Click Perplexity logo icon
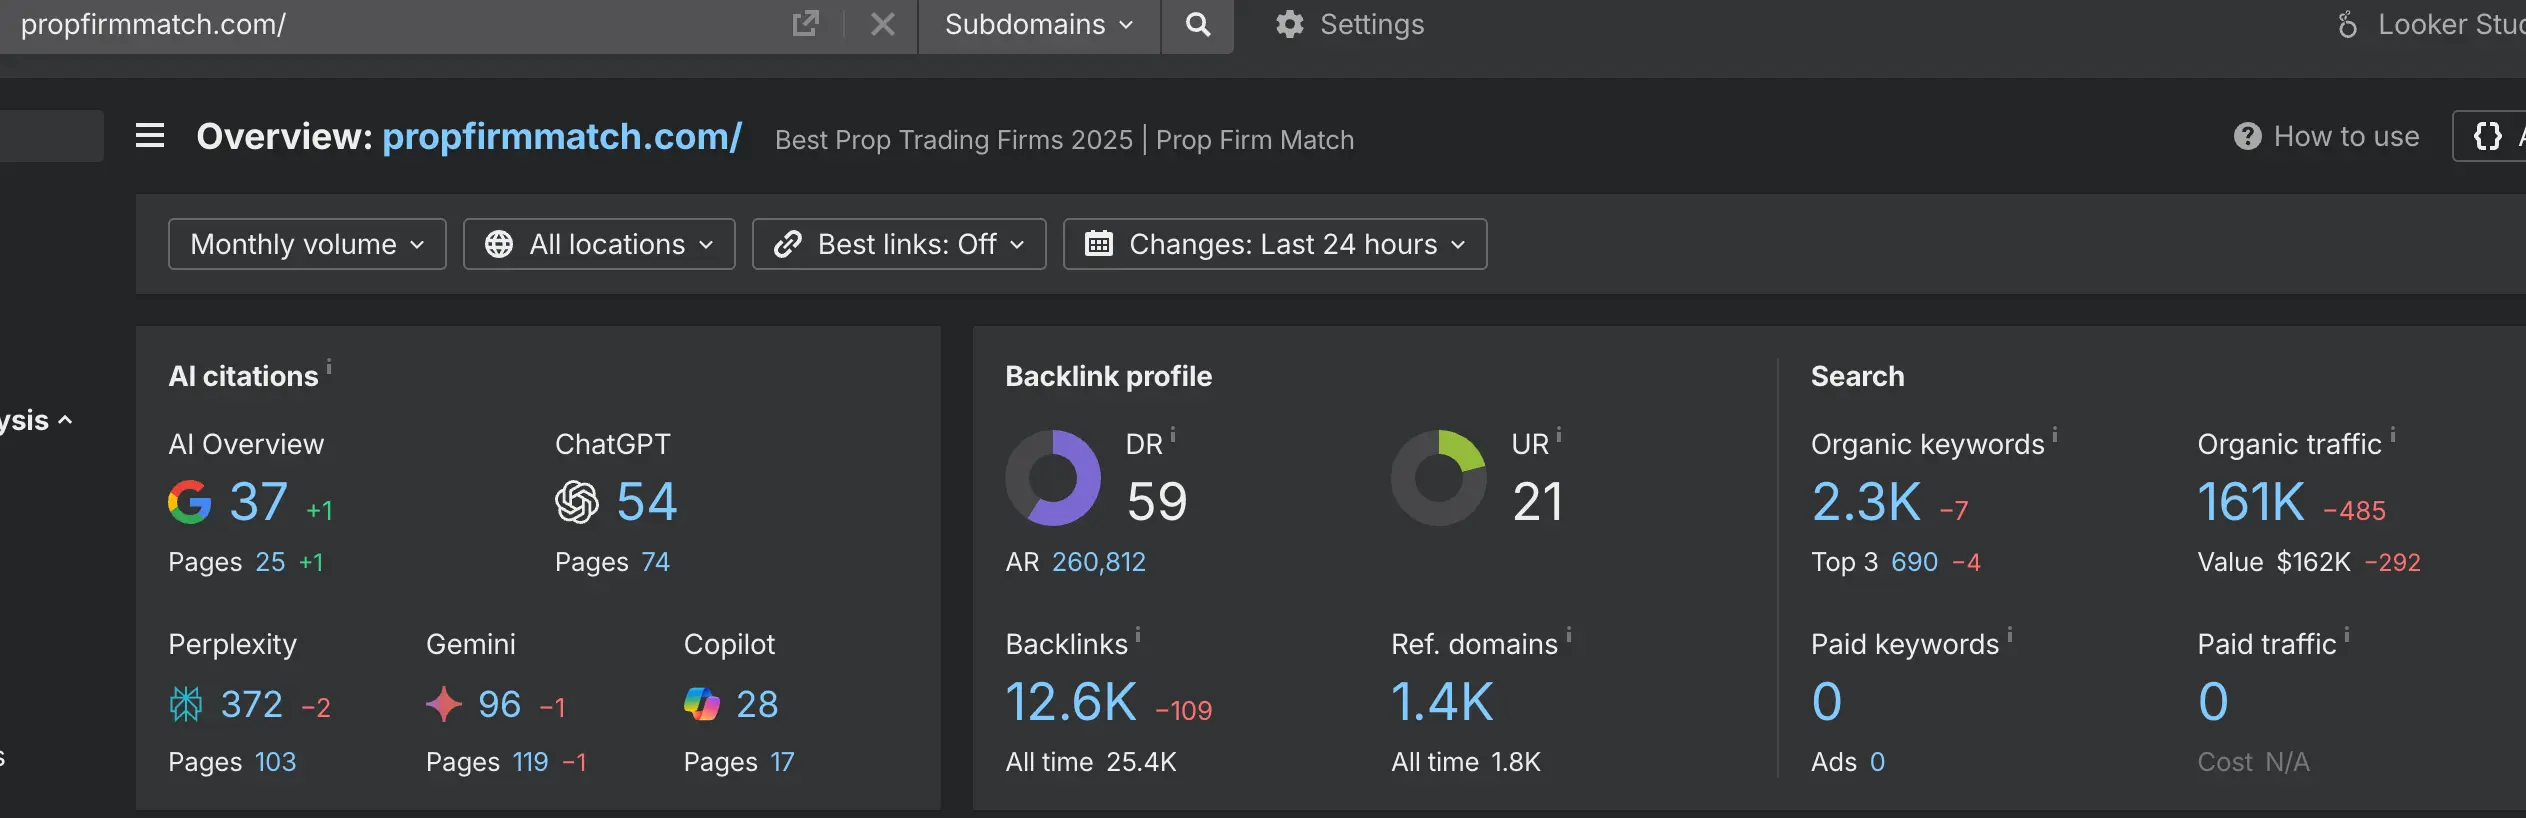 (x=186, y=704)
